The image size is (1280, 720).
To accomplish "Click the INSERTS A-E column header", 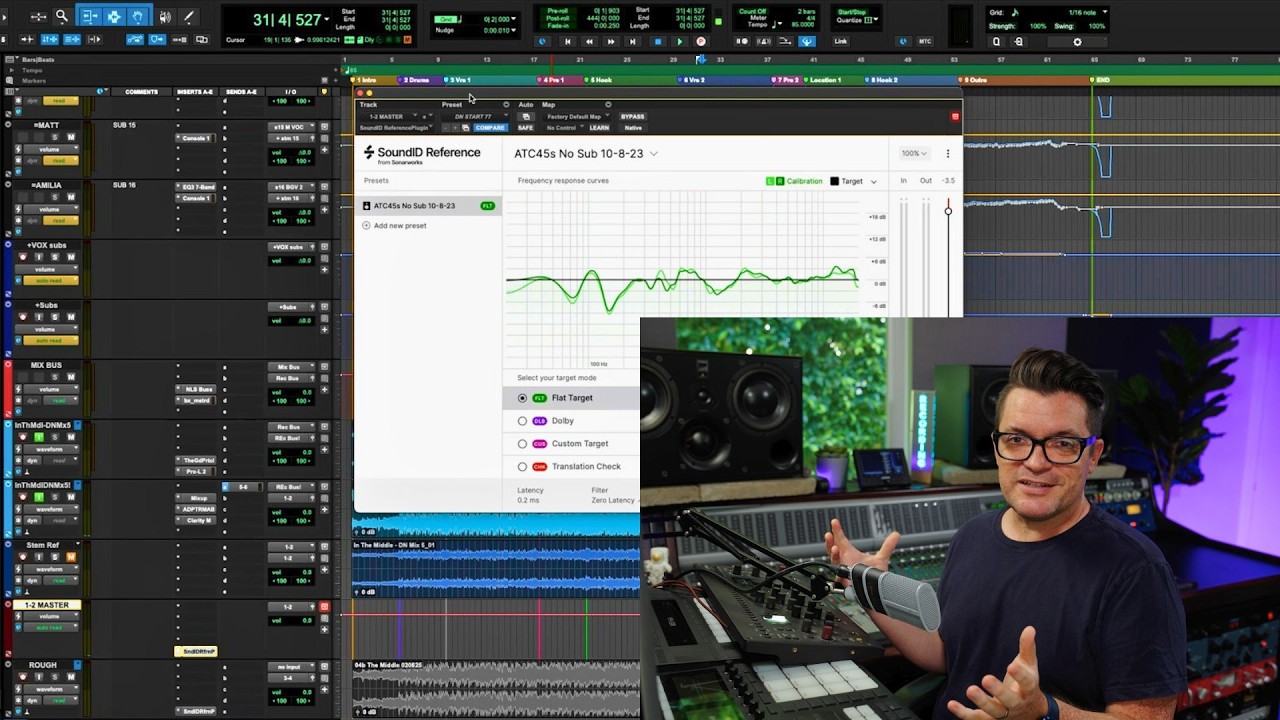I will (x=194, y=92).
